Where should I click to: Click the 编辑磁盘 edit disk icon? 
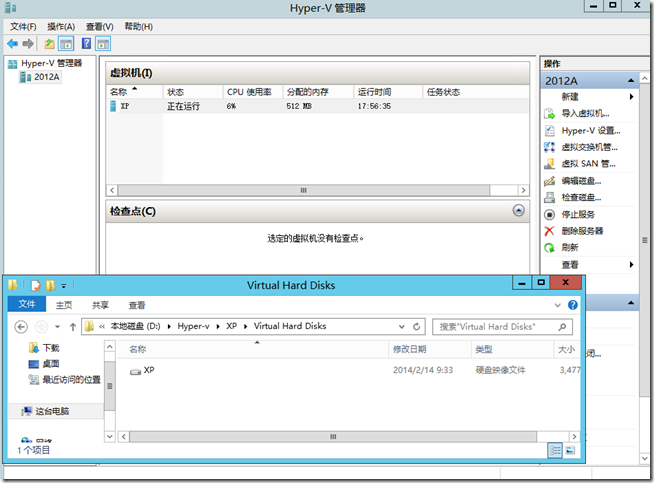click(550, 181)
